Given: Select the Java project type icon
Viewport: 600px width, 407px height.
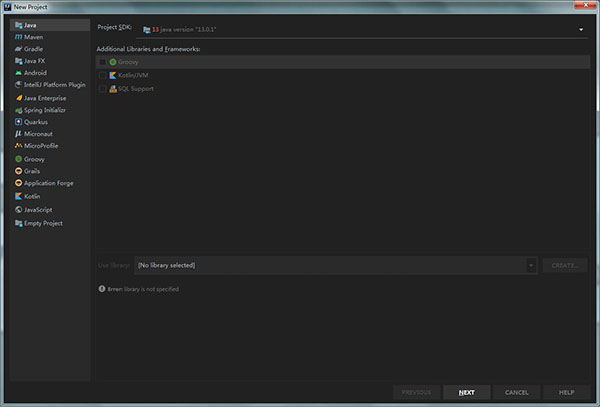Looking at the screenshot, I should (18, 25).
